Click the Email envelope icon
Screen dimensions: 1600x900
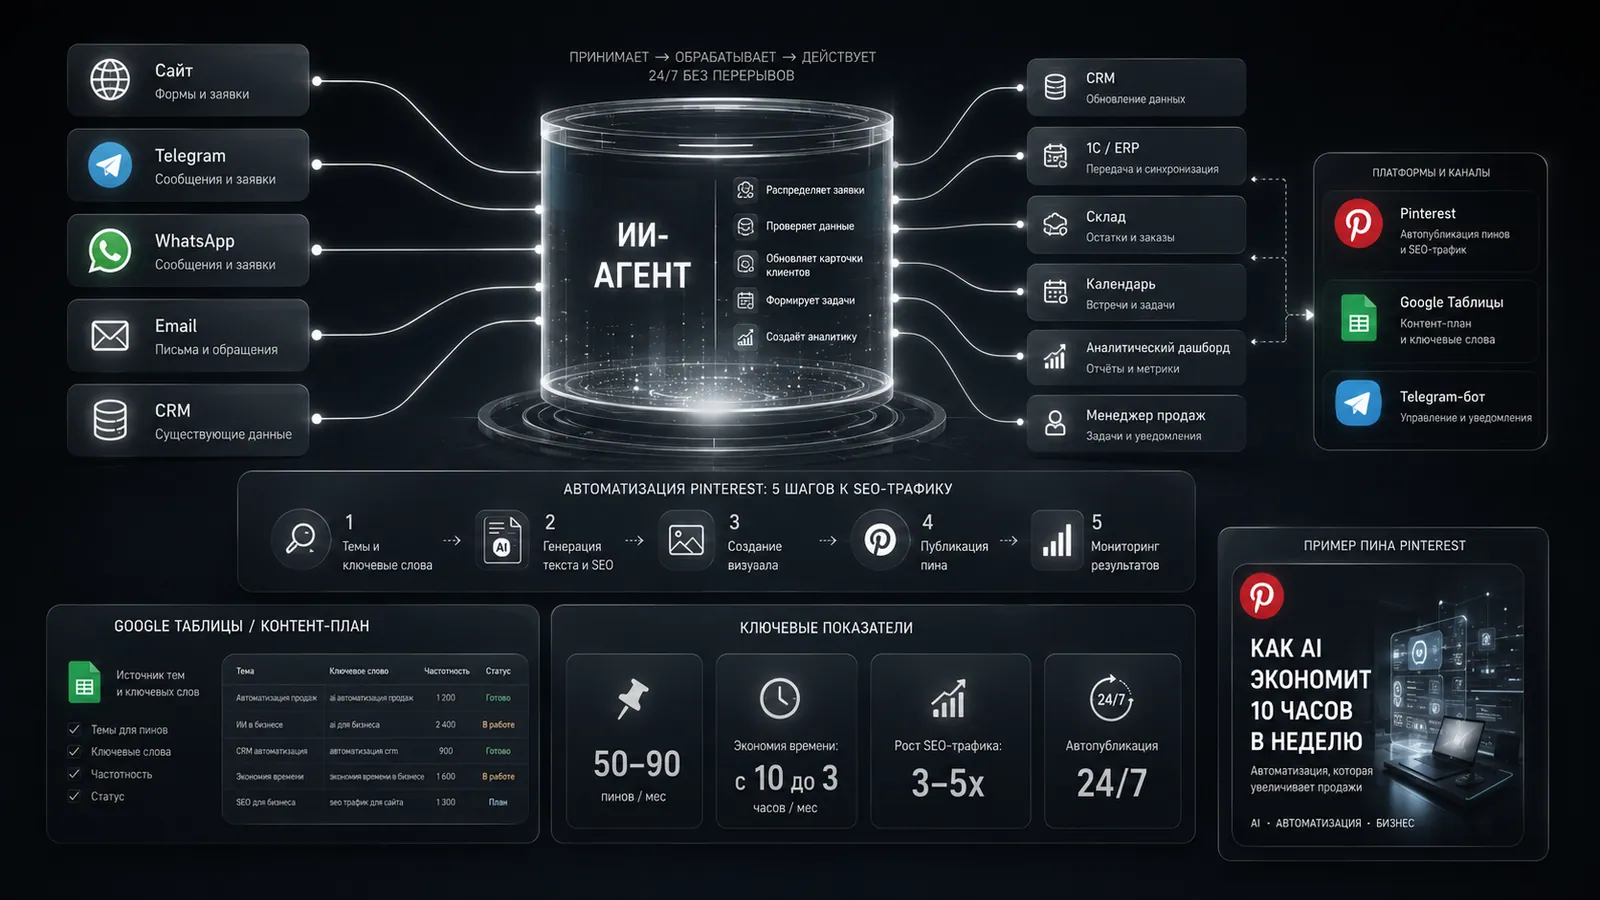(110, 336)
